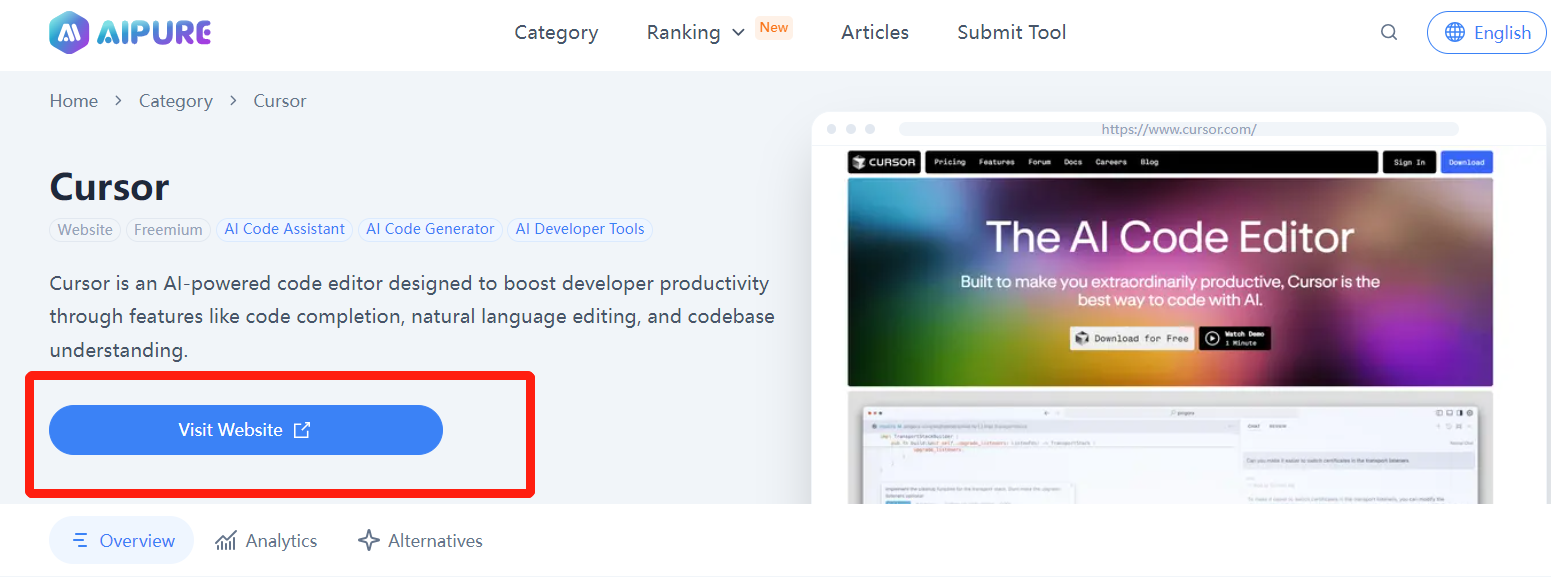Switch to the Overview tab
This screenshot has height=585, width=1551.
(122, 541)
